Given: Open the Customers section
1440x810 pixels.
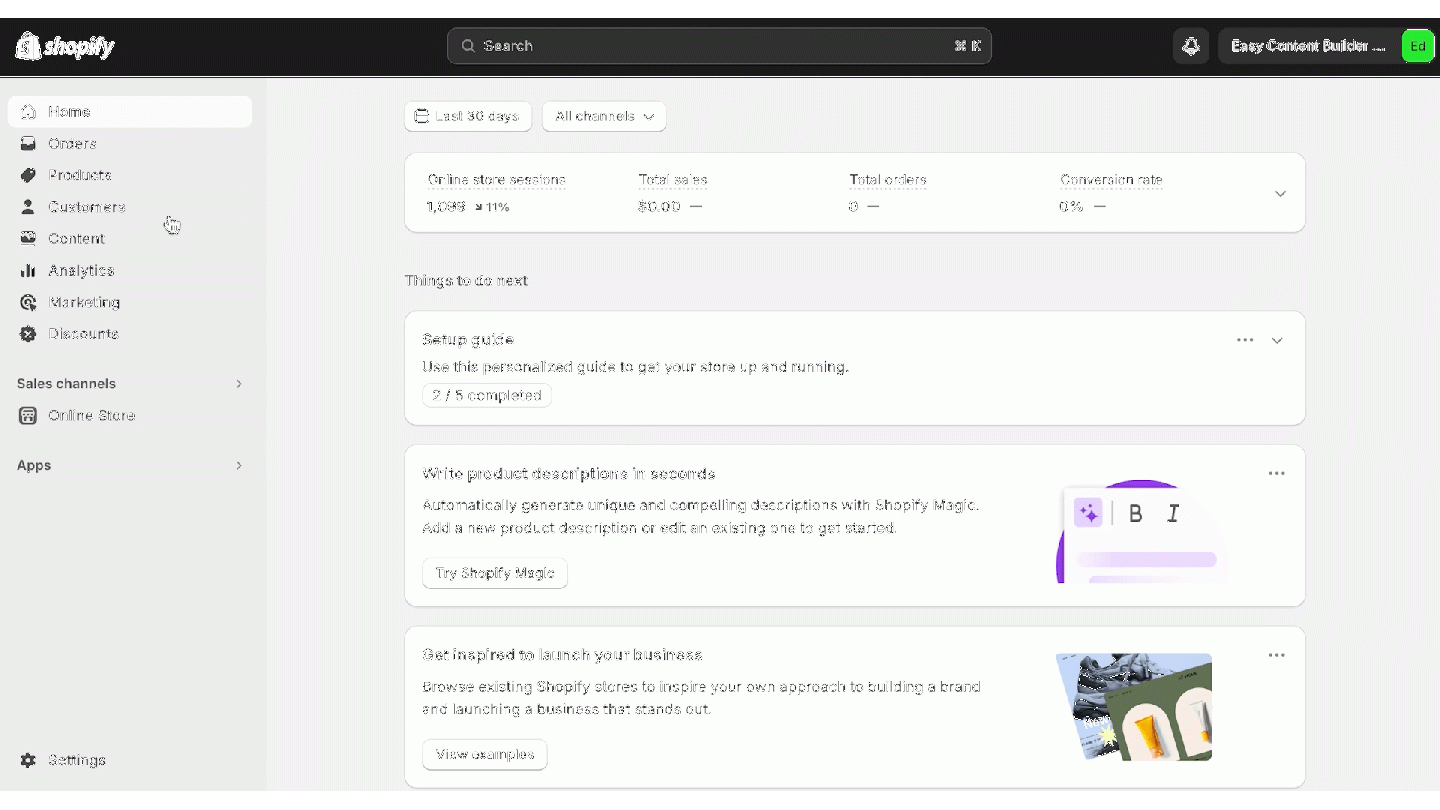Looking at the screenshot, I should [x=86, y=207].
